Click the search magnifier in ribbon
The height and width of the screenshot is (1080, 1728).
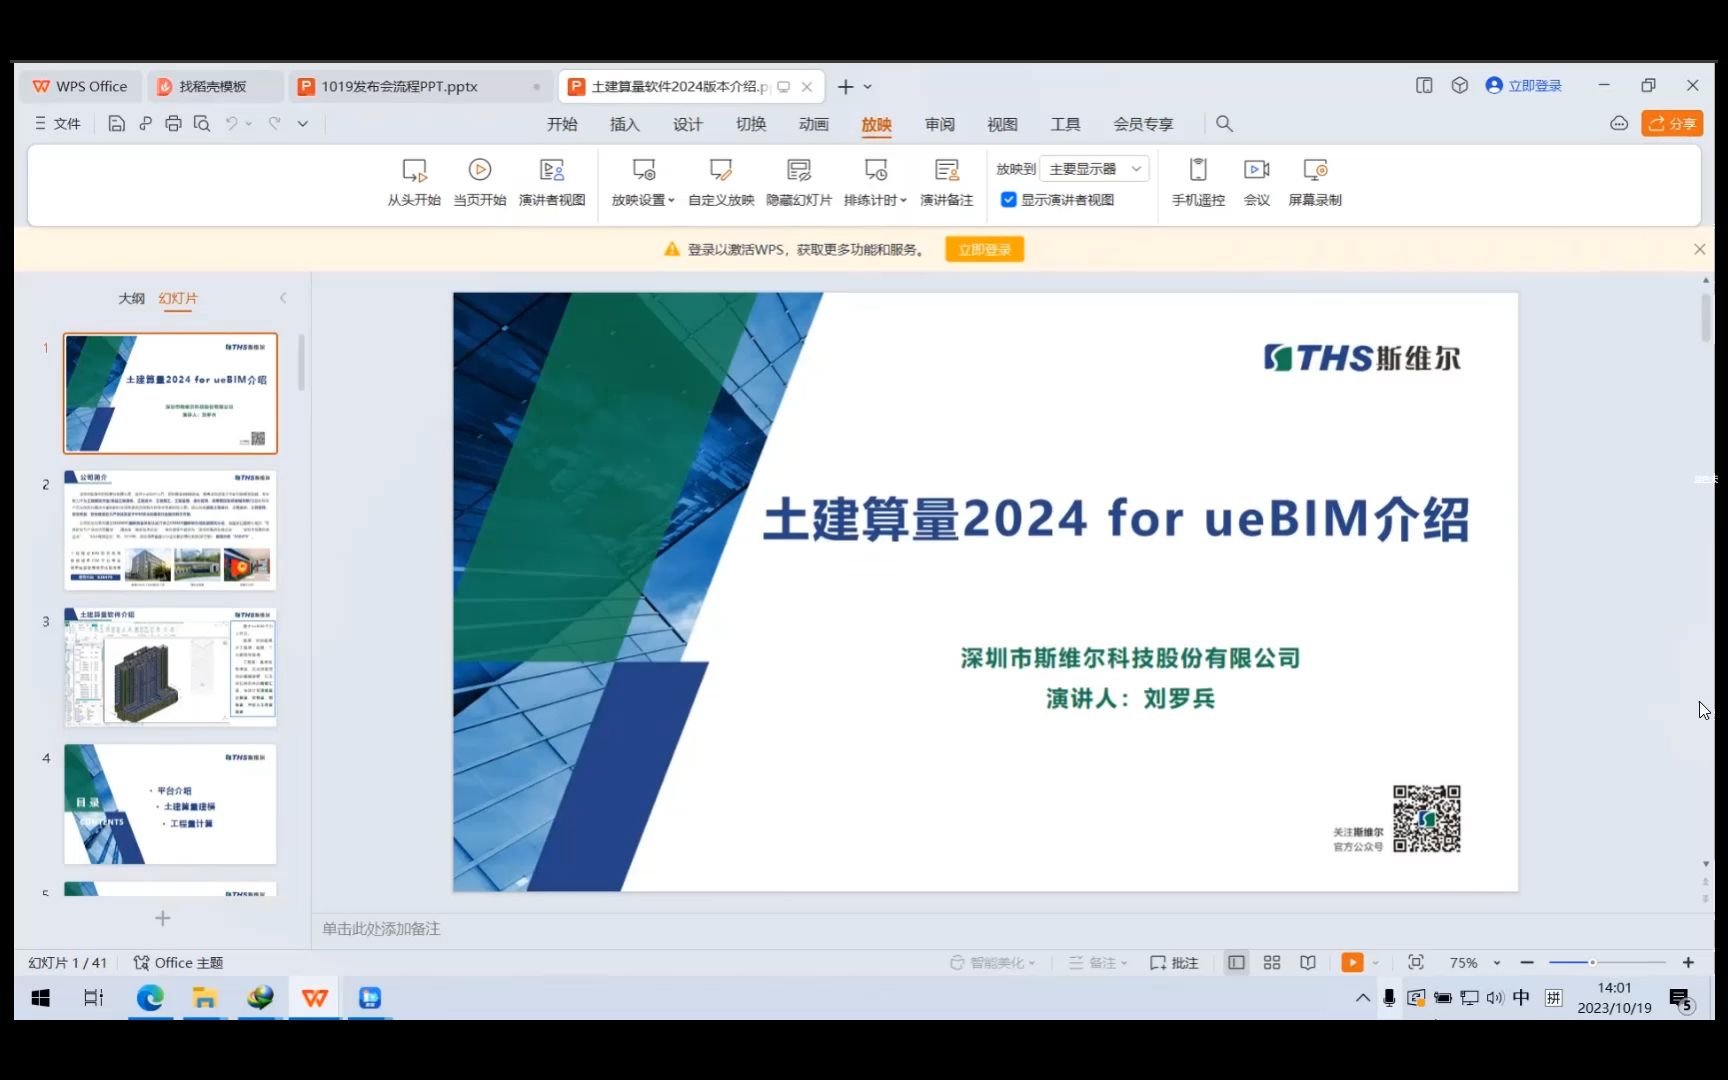(x=1224, y=124)
